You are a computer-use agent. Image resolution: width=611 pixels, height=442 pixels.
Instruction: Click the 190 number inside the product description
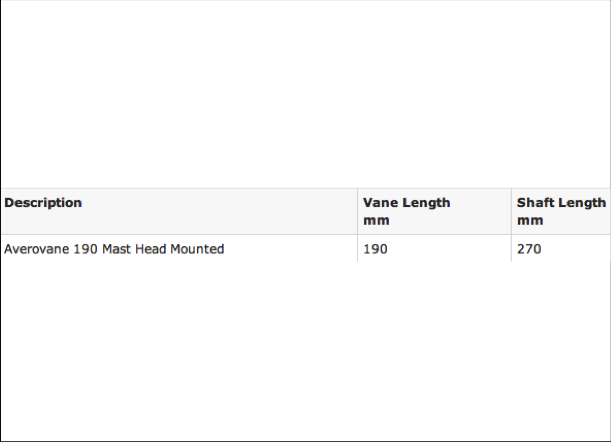85,249
